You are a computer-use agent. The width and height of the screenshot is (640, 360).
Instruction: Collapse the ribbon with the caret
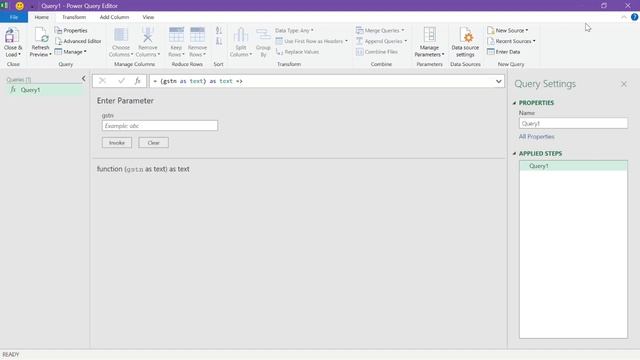[624, 17]
